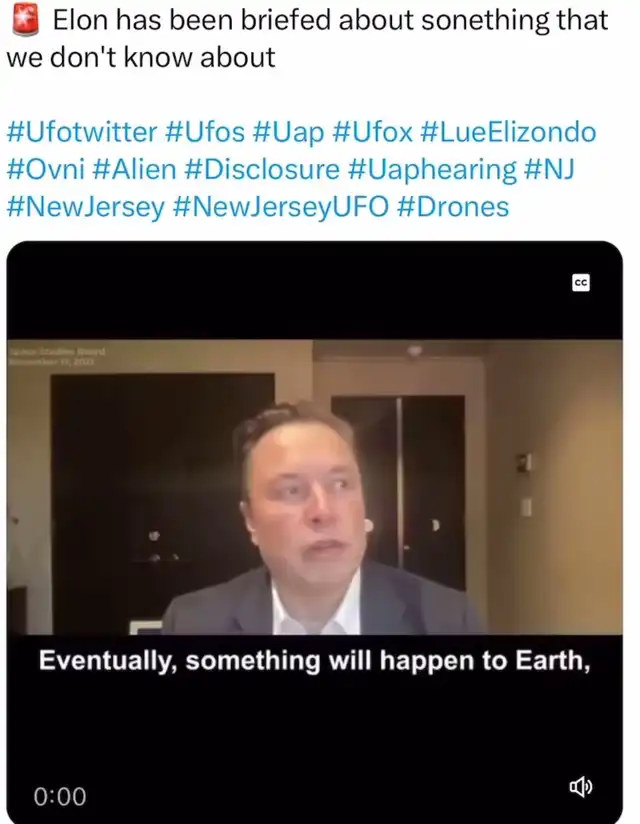Screen dimensions: 640x824
Task: Play the embedded Elon video
Action: (x=314, y=487)
